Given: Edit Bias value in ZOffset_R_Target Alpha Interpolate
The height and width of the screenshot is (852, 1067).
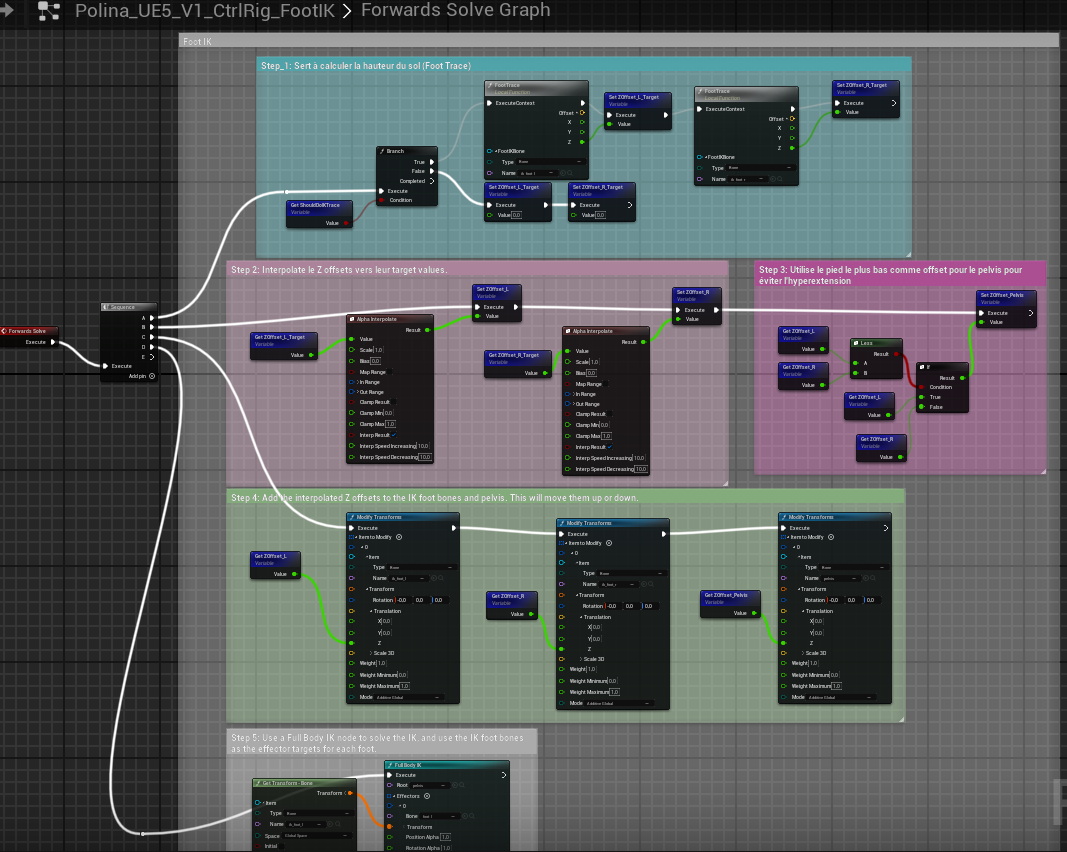Looking at the screenshot, I should (x=591, y=373).
